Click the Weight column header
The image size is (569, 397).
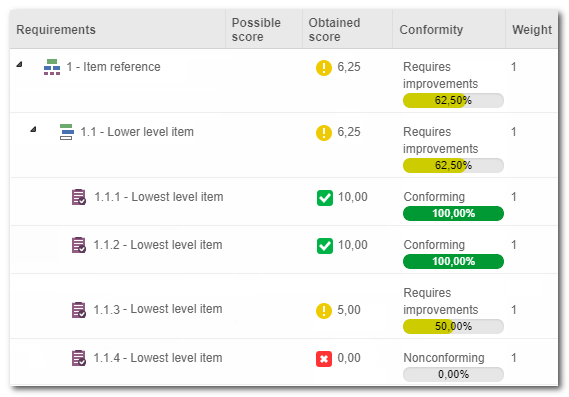(532, 29)
